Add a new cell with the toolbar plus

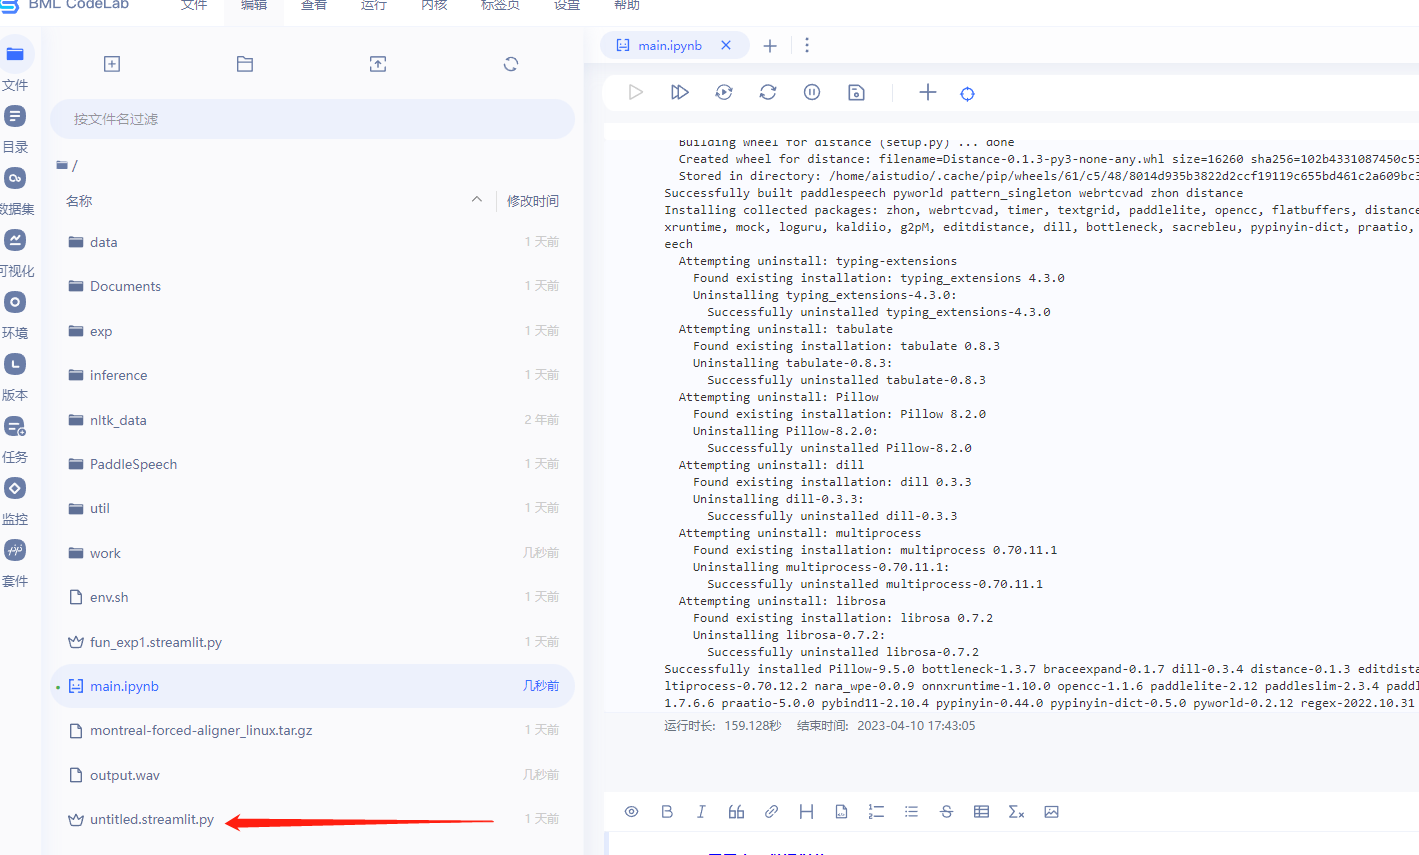(928, 92)
